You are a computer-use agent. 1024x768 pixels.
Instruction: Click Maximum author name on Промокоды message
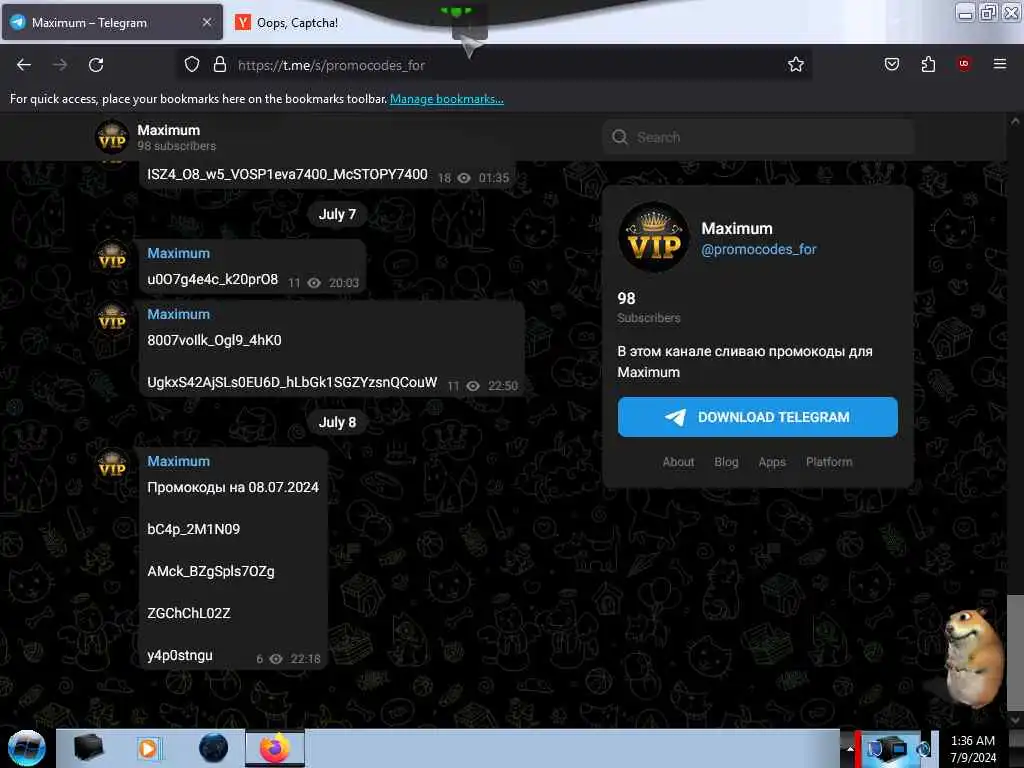click(178, 461)
